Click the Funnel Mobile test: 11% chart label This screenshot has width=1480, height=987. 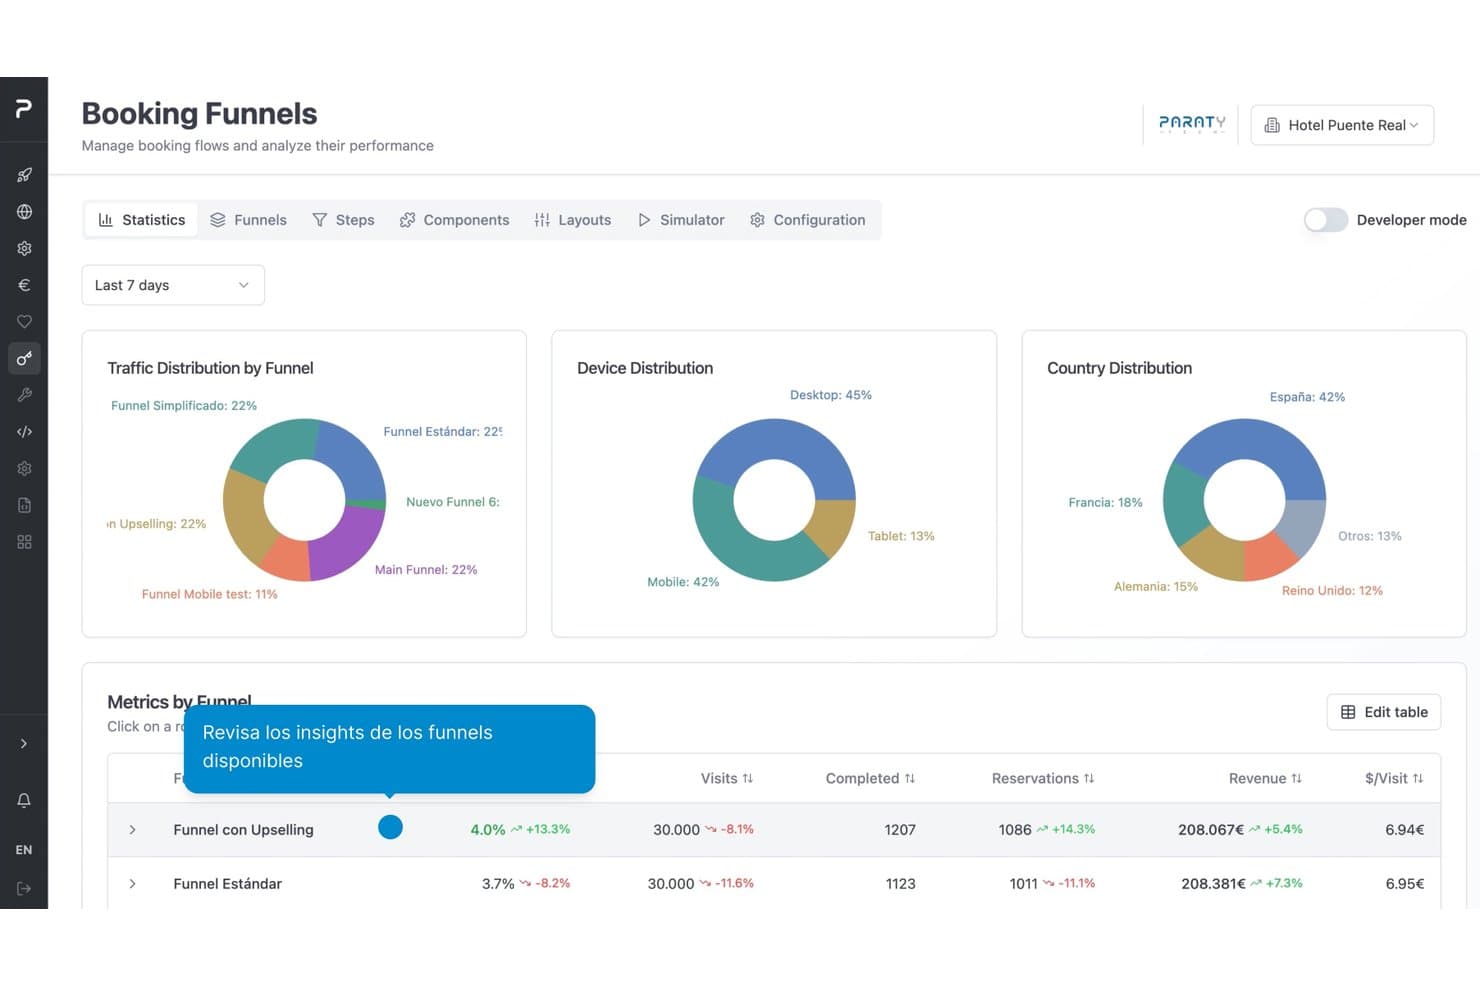point(210,594)
